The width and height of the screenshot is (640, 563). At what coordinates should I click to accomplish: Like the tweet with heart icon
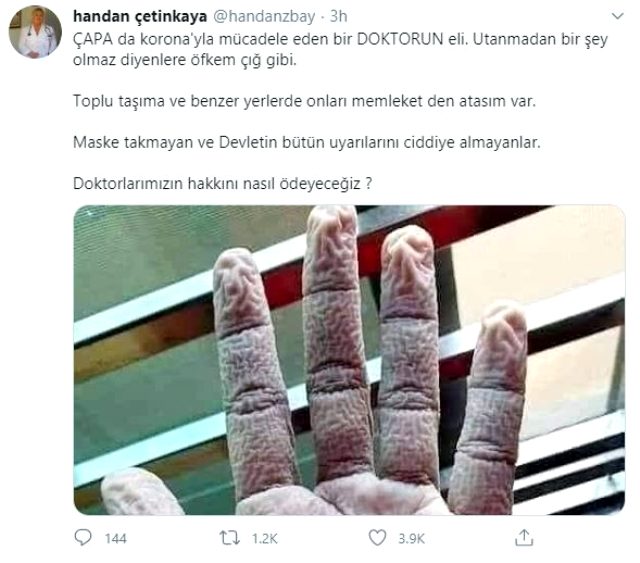click(377, 537)
